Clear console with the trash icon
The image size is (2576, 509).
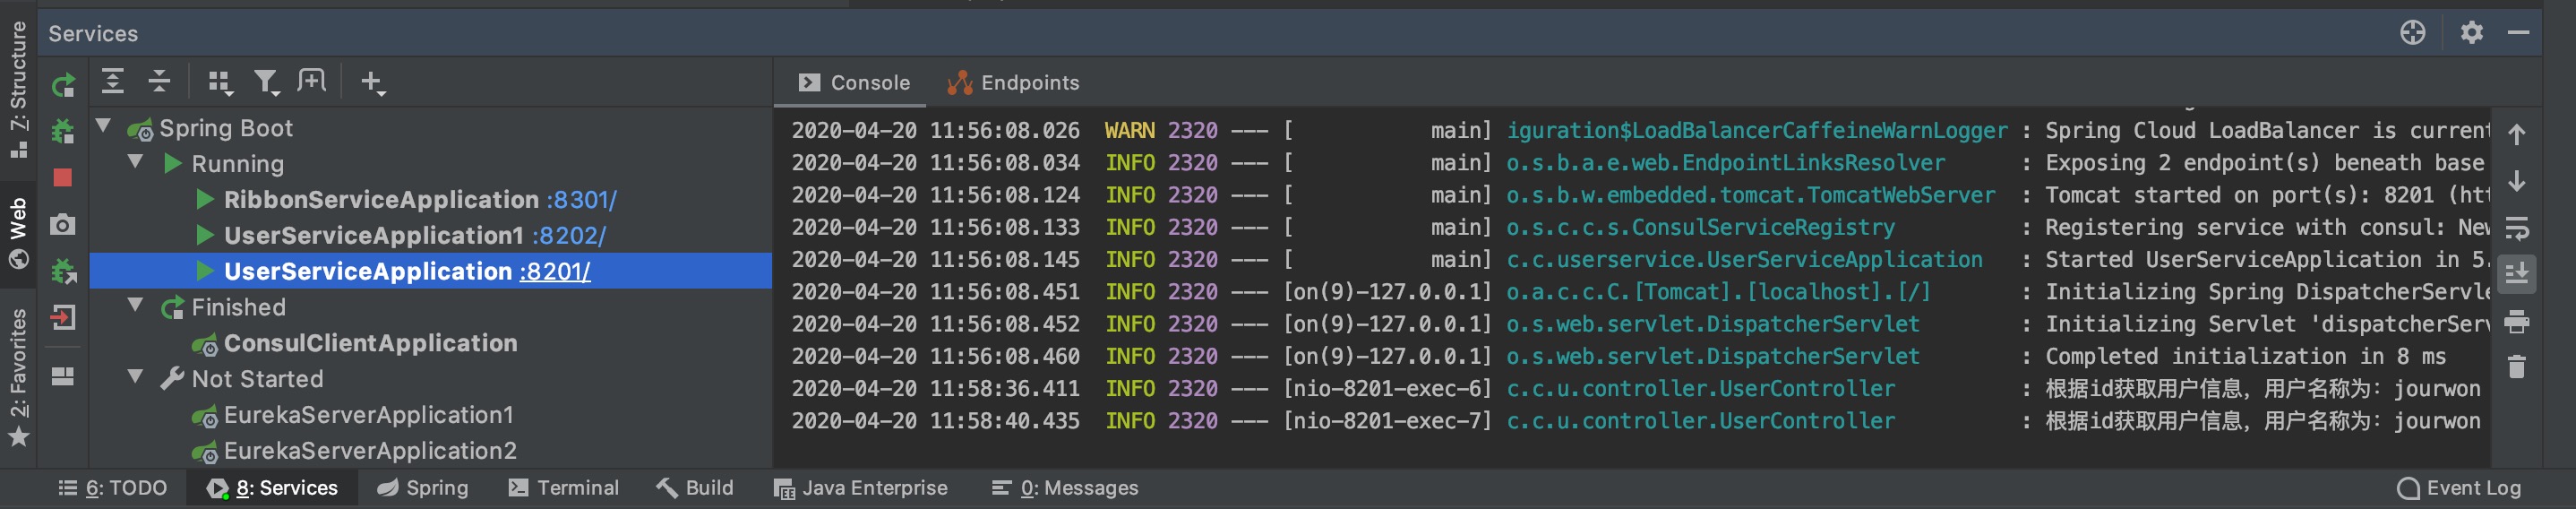pos(2516,367)
